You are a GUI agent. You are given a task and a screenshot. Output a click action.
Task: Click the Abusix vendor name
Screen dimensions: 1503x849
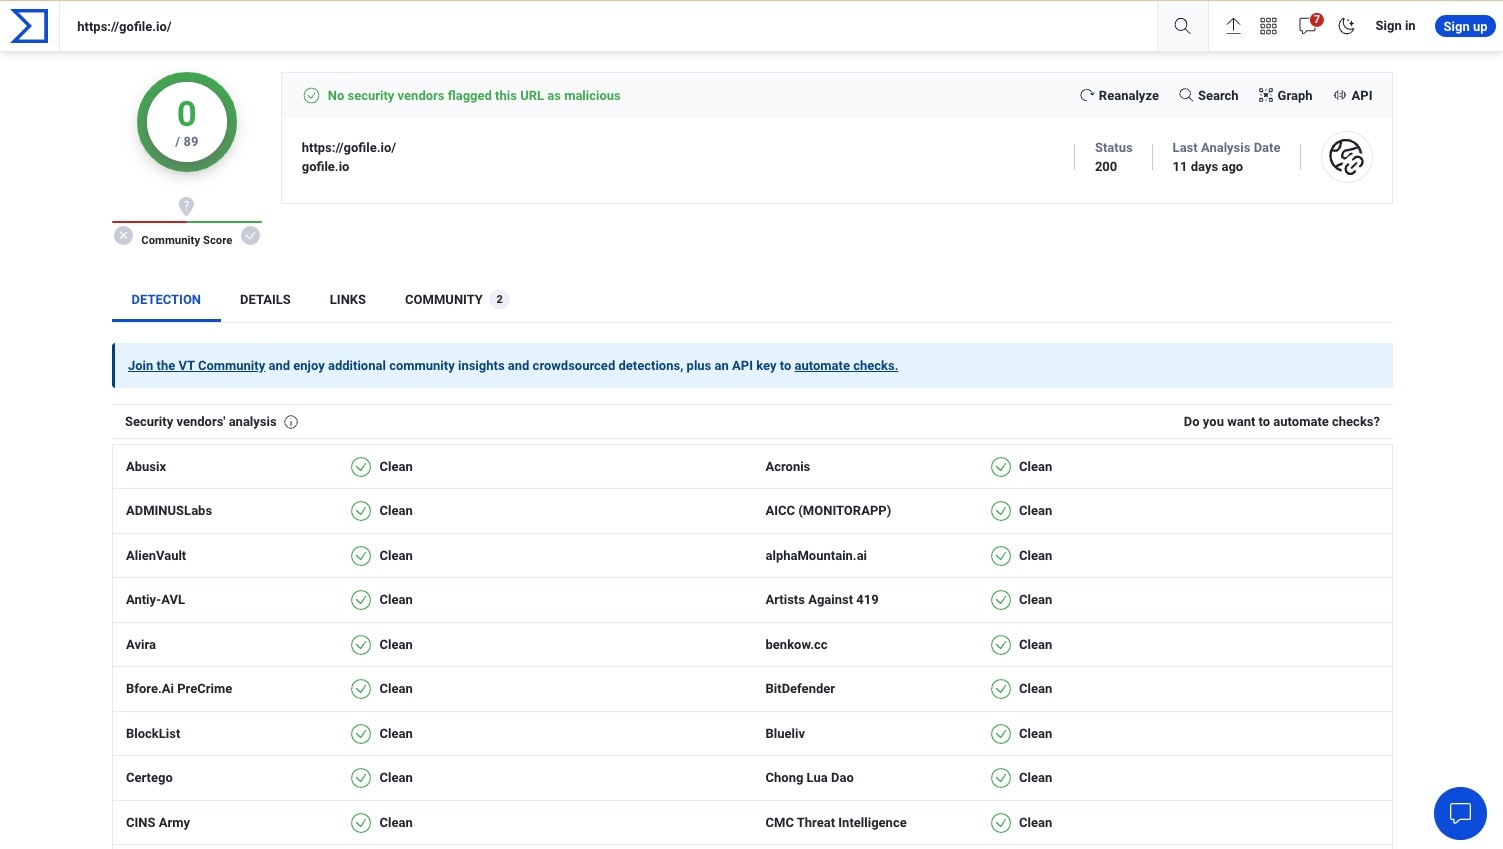146,467
